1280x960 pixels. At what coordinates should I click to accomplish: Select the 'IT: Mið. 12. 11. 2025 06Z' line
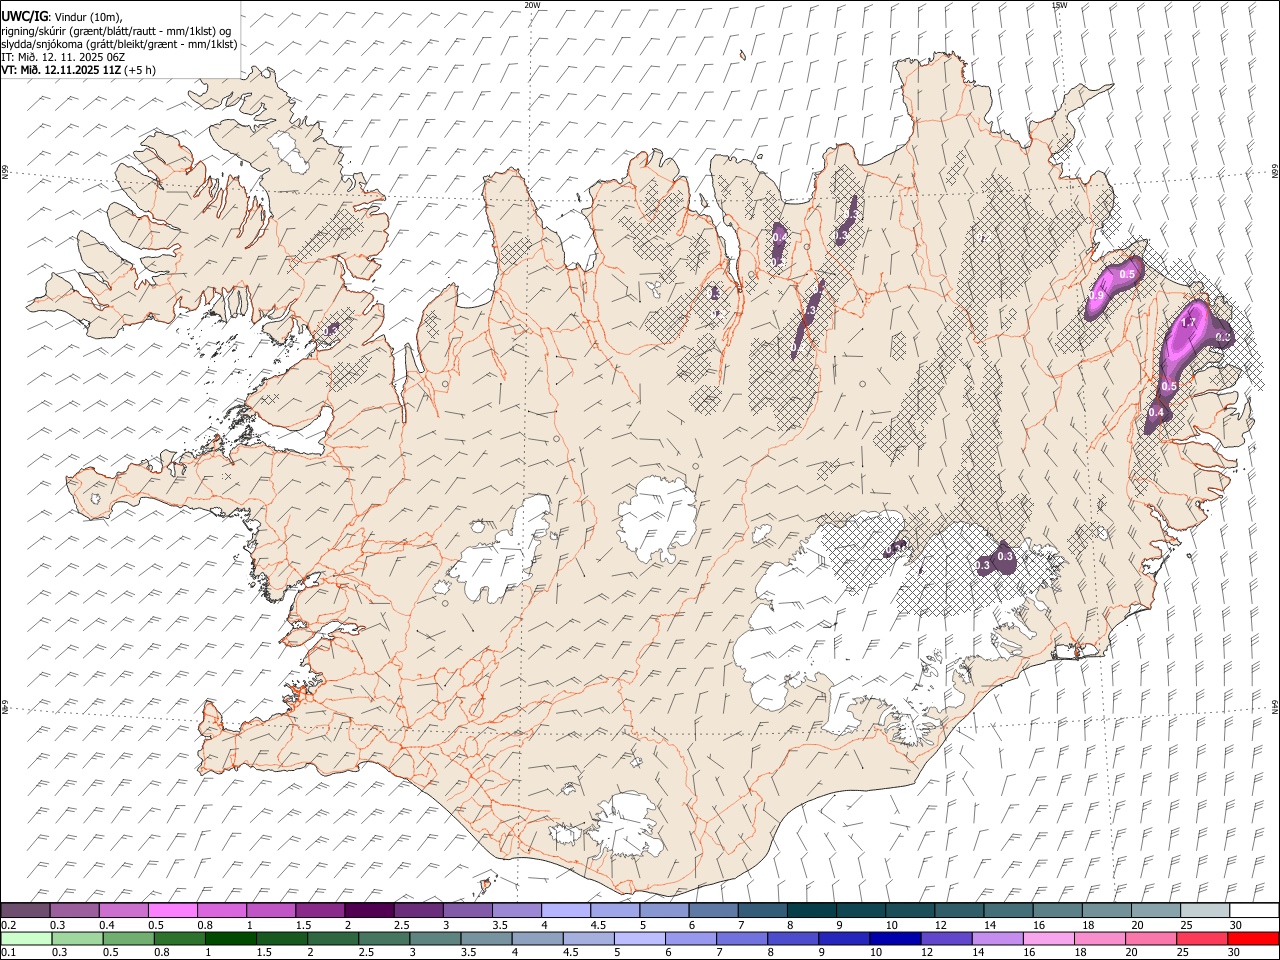[x=63, y=57]
